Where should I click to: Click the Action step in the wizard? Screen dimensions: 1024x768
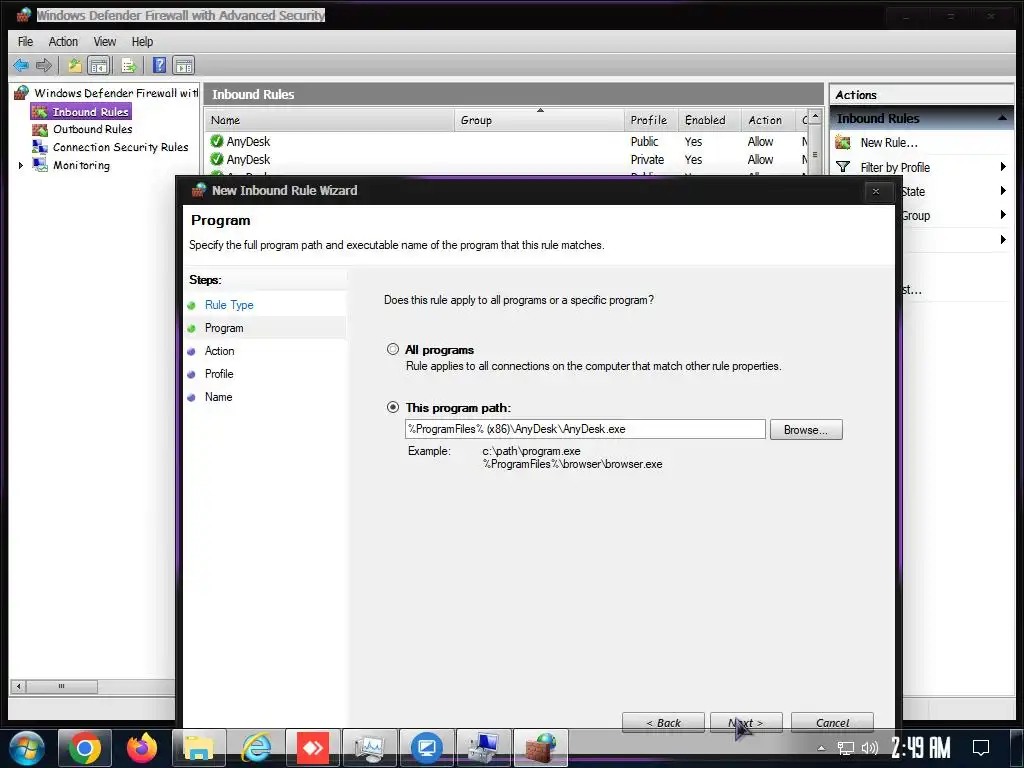tap(219, 351)
